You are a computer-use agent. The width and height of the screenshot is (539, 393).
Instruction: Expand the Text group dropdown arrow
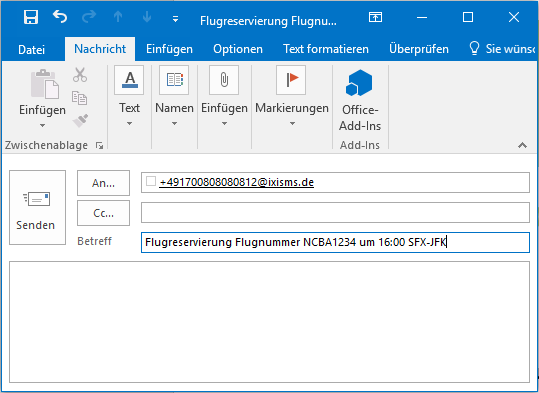[x=130, y=123]
